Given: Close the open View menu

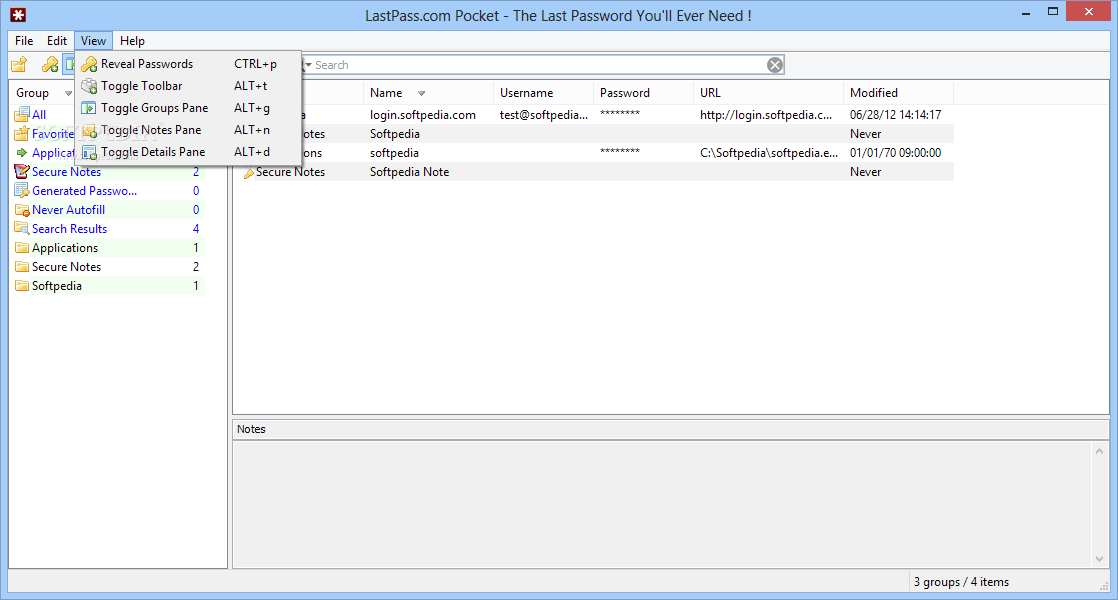Looking at the screenshot, I should [x=93, y=41].
